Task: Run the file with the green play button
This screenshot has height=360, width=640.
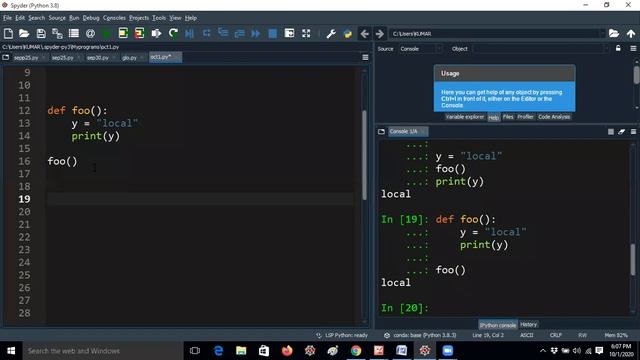Action: coord(107,33)
